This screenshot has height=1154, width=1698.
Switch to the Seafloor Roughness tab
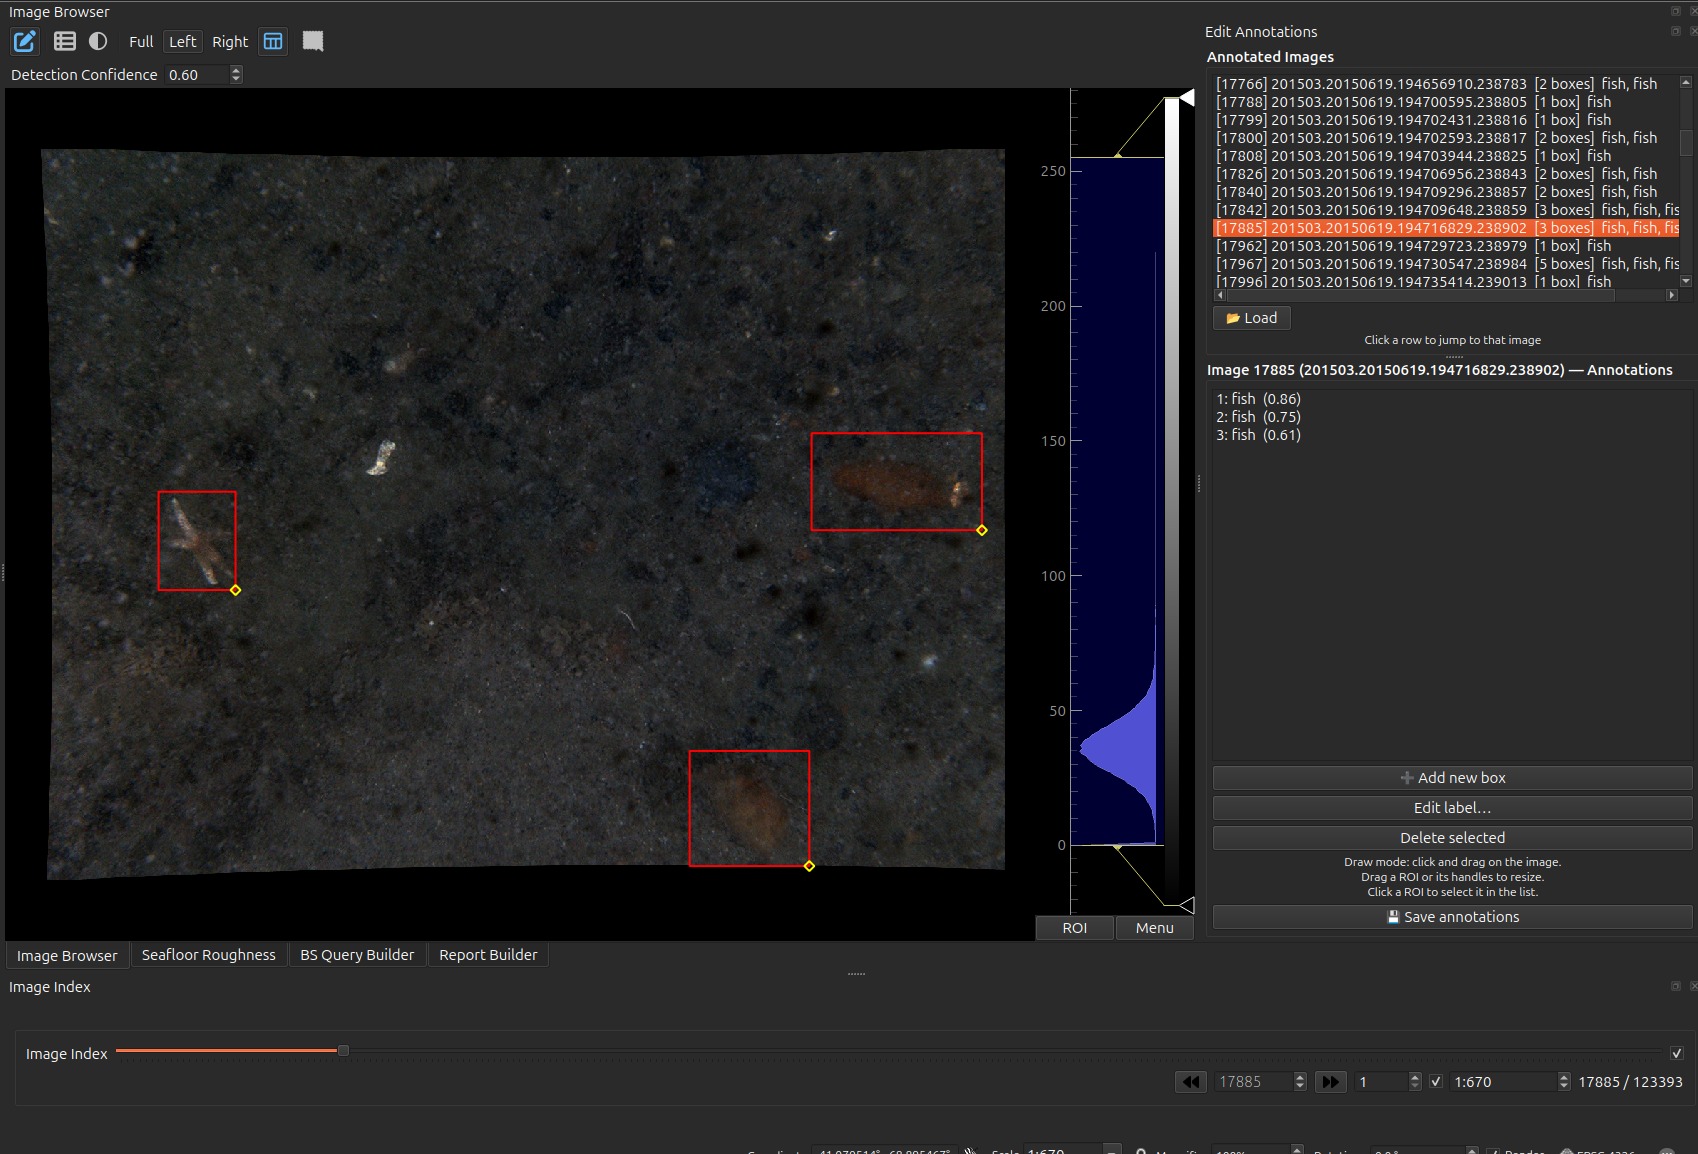208,955
